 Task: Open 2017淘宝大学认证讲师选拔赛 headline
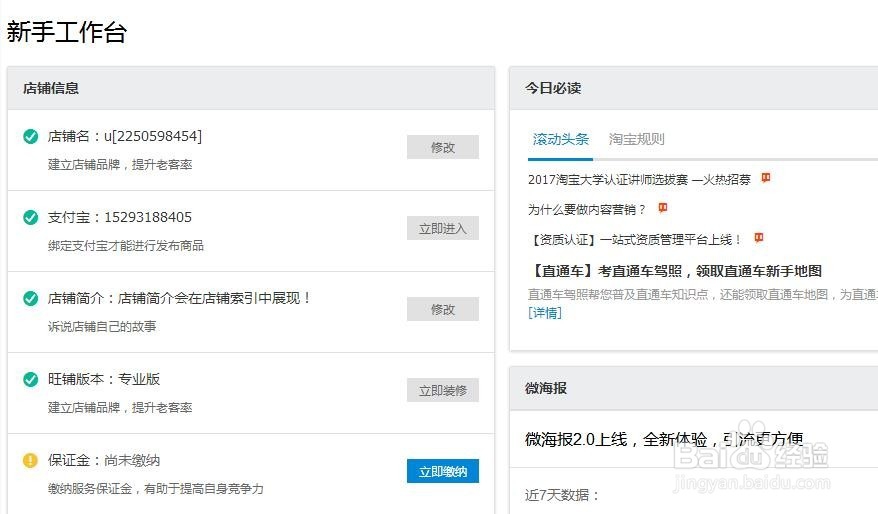click(639, 180)
